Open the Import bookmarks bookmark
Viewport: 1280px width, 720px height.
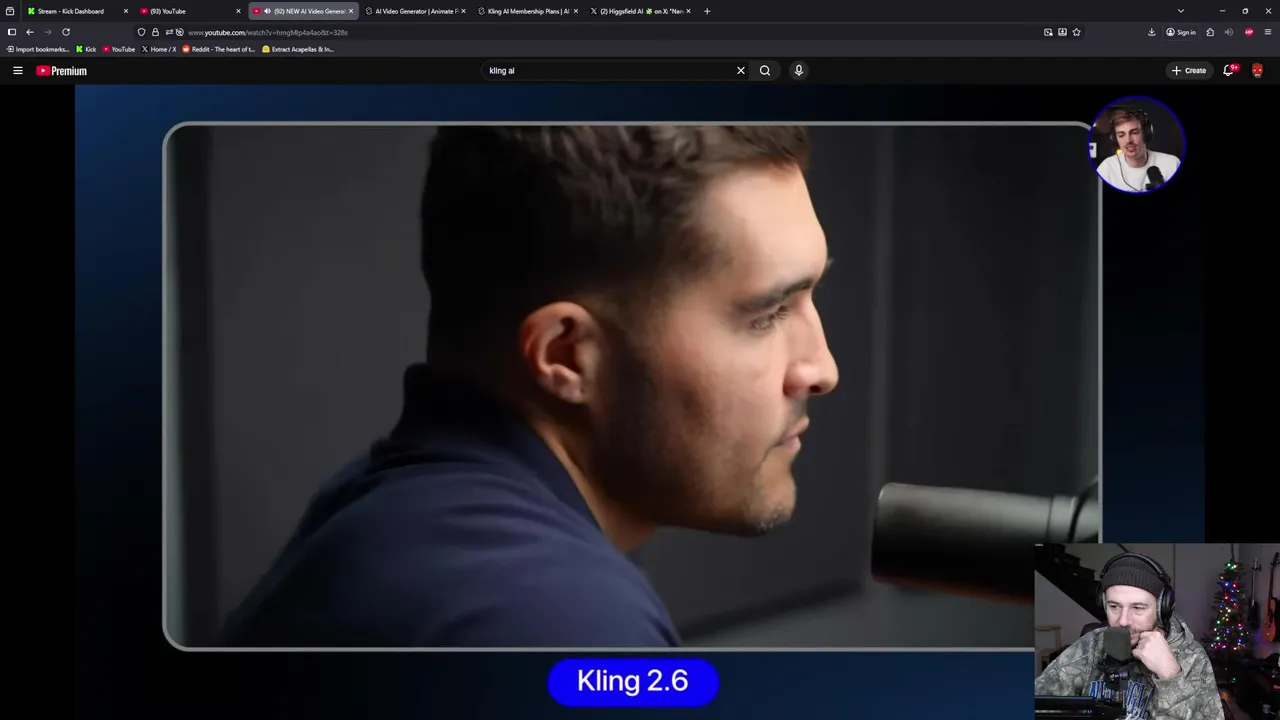point(38,49)
